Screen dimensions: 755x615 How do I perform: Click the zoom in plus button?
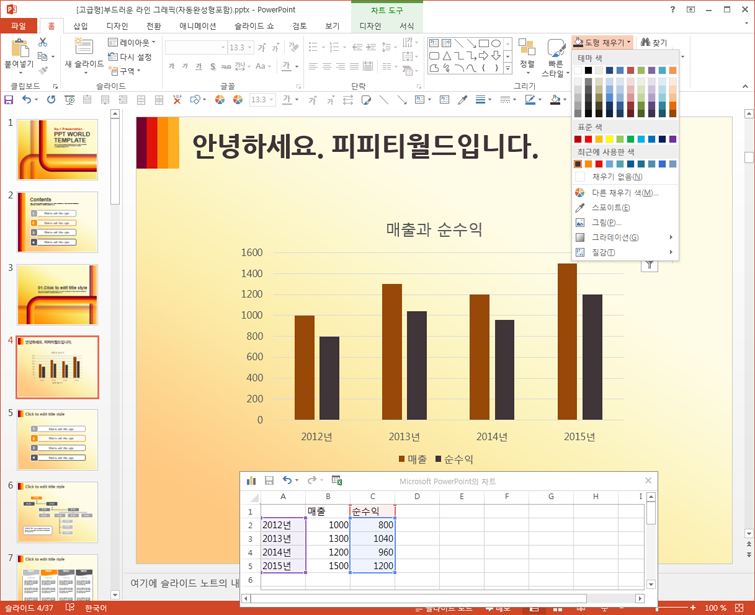[693, 608]
